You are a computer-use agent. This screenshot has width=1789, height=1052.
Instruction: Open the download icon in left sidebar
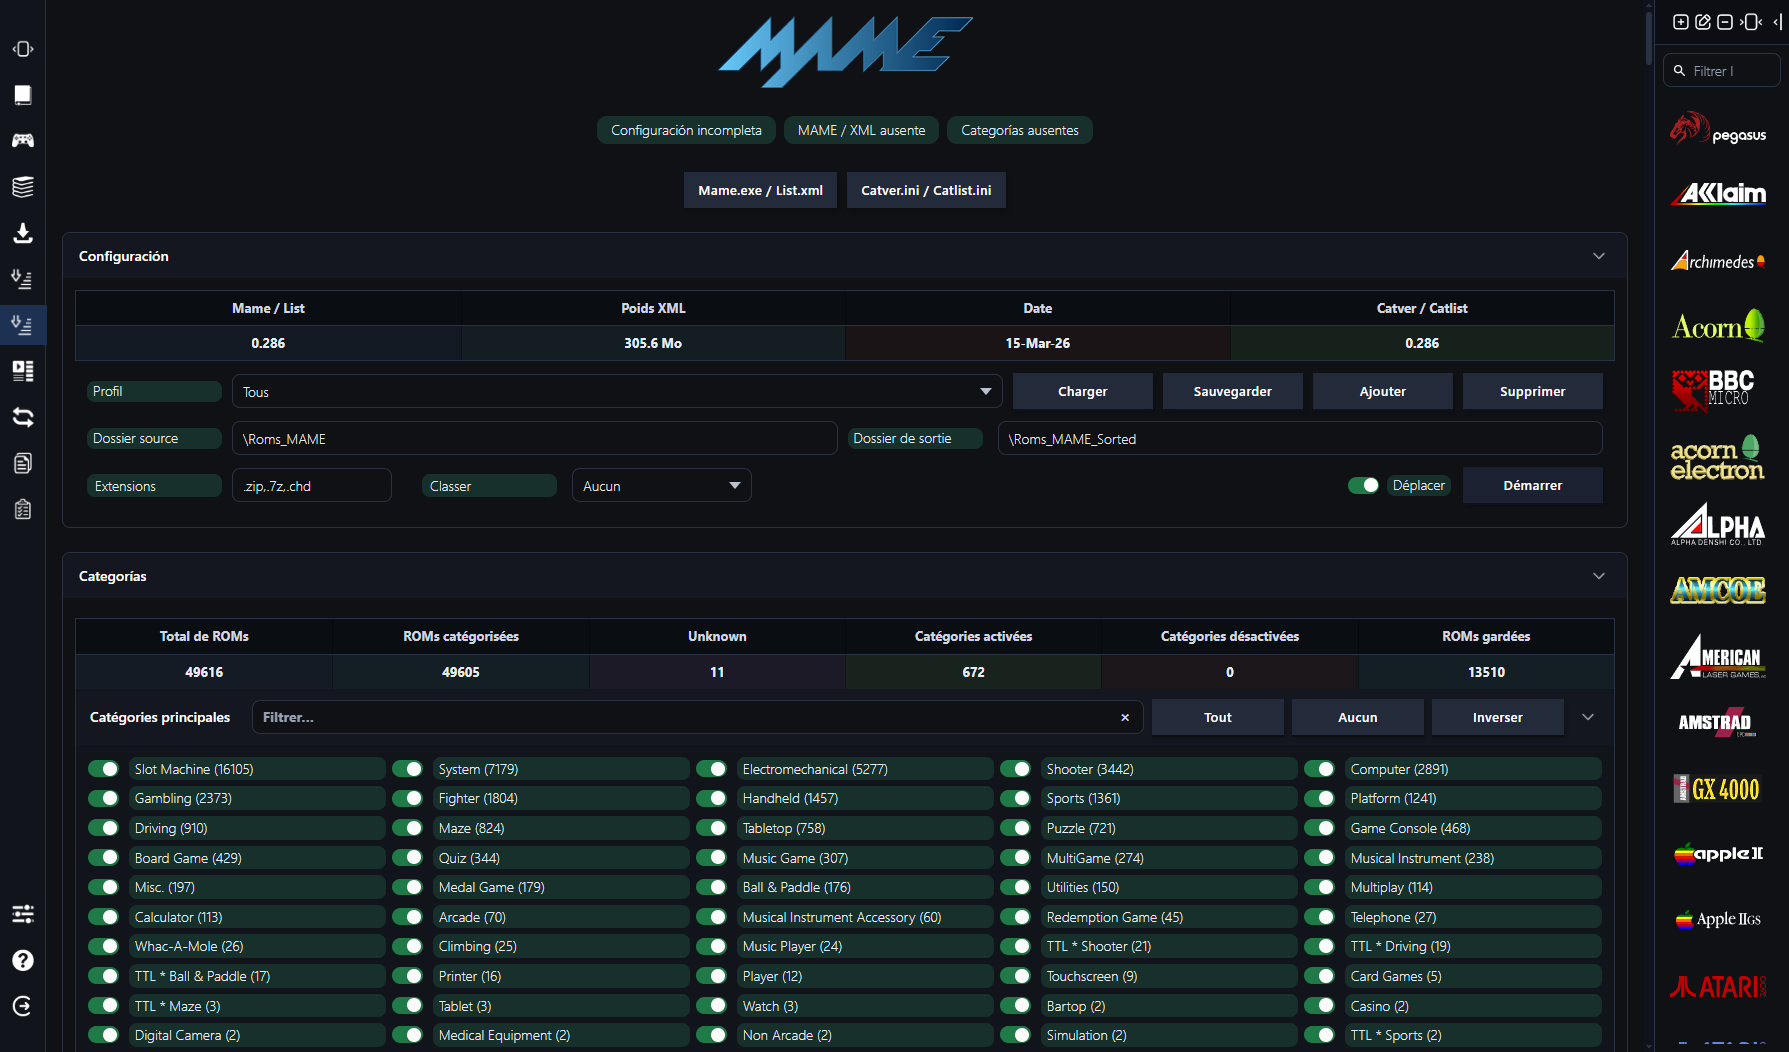[22, 233]
